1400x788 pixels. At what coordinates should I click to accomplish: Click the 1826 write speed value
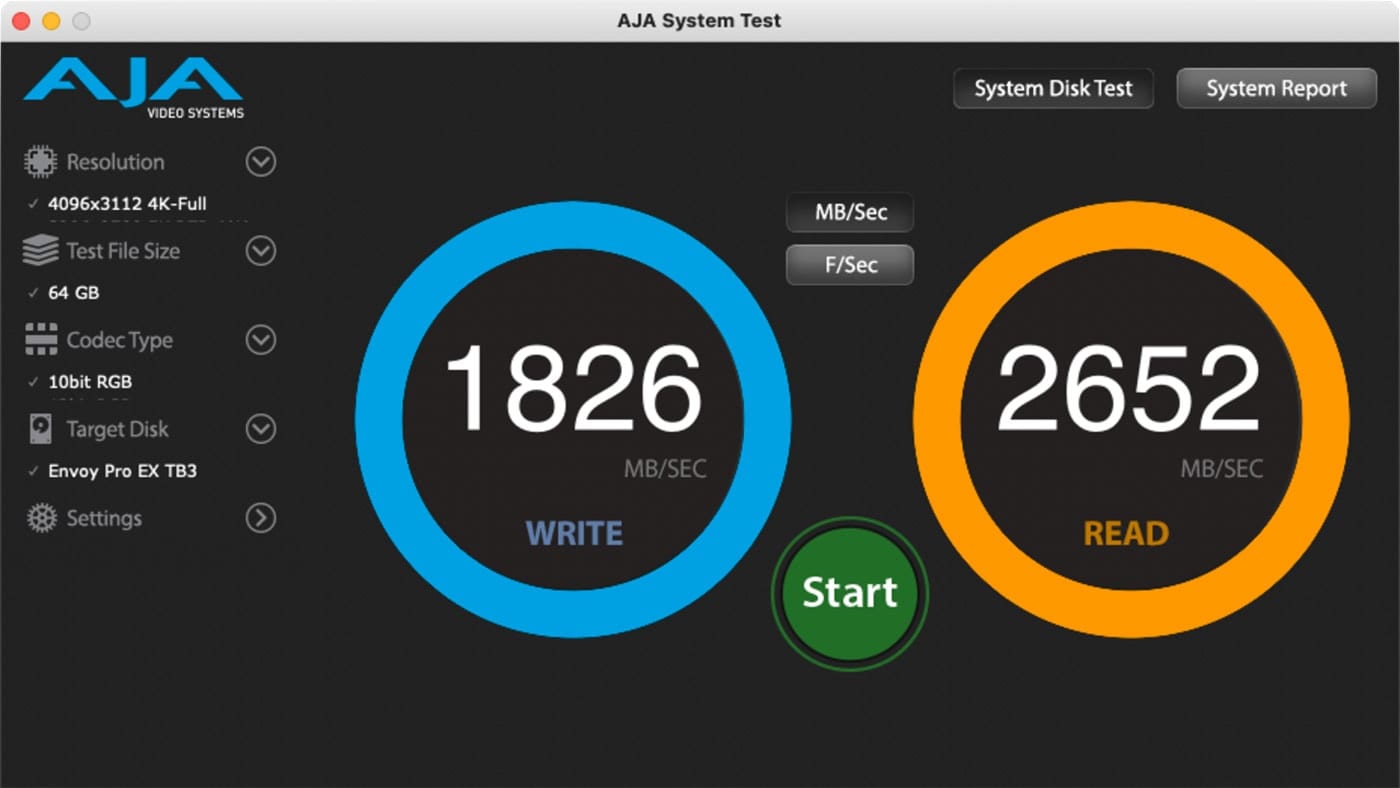tap(573, 390)
